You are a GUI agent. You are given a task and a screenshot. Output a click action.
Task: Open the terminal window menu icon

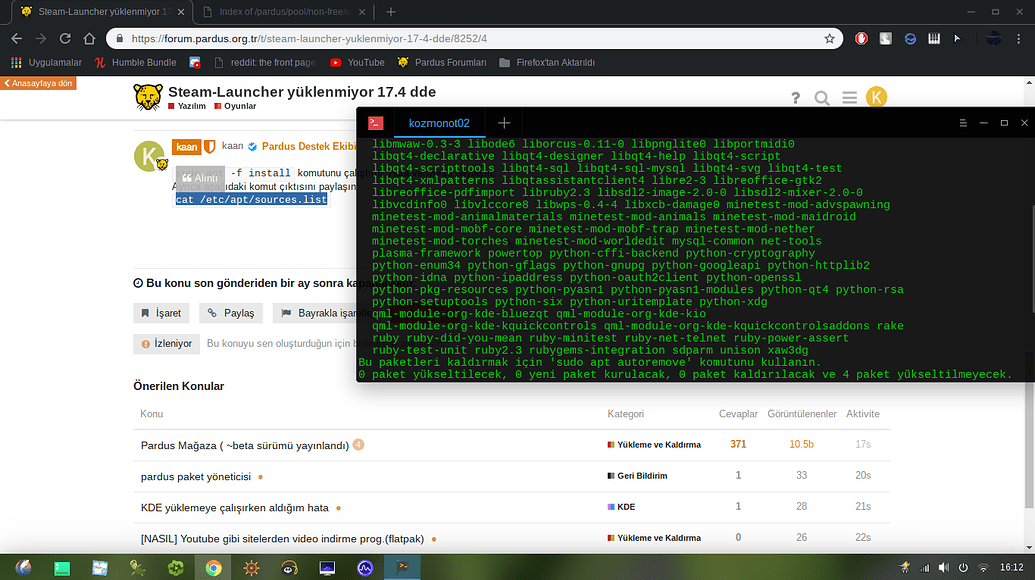[373, 123]
